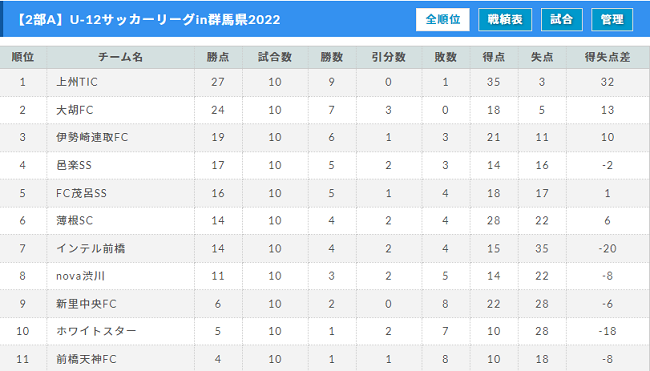Click the FC茂呂SS team name
Viewport: 650px width, 371px height.
tap(81, 193)
